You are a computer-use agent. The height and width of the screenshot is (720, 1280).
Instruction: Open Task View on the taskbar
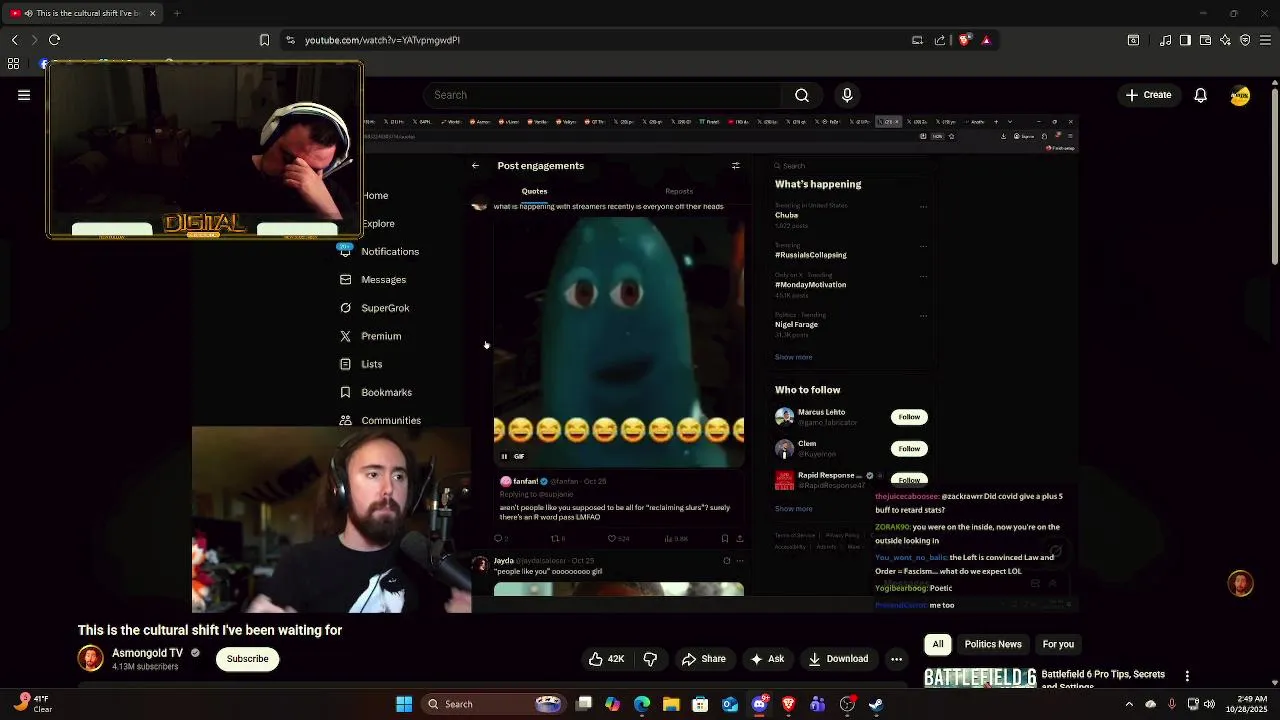click(x=584, y=704)
